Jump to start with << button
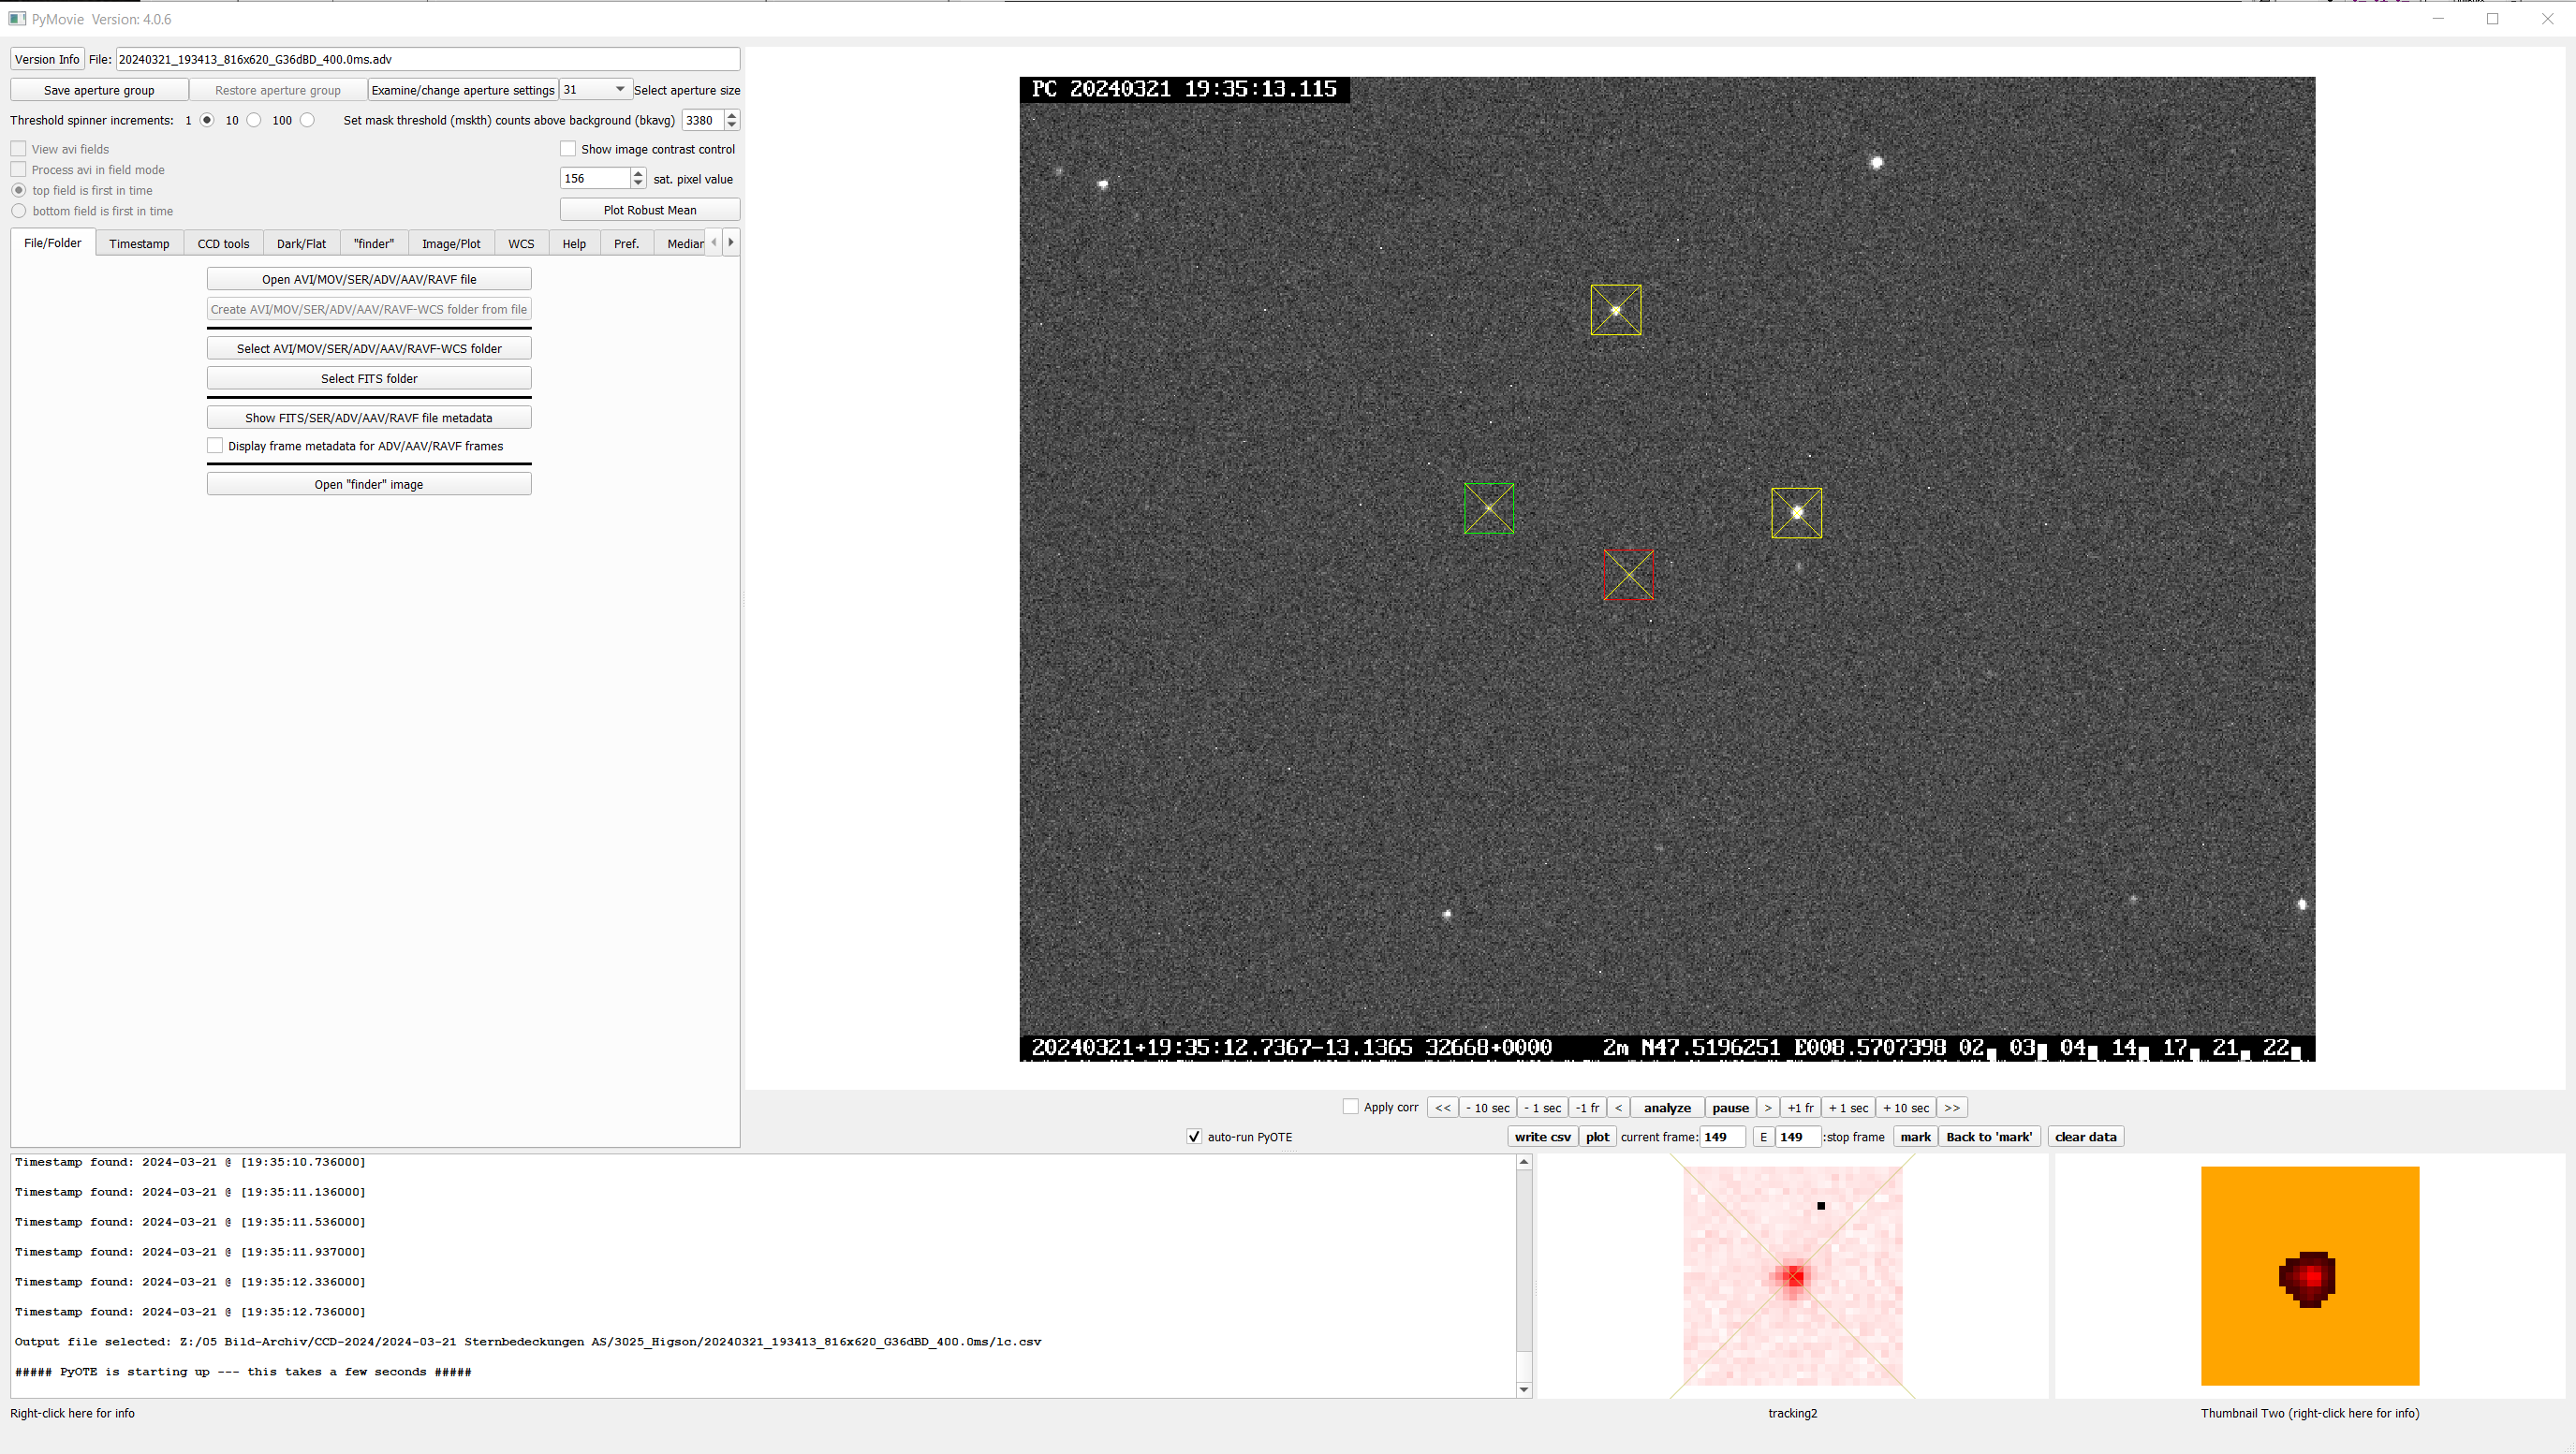The width and height of the screenshot is (2576, 1454). coord(1442,1108)
